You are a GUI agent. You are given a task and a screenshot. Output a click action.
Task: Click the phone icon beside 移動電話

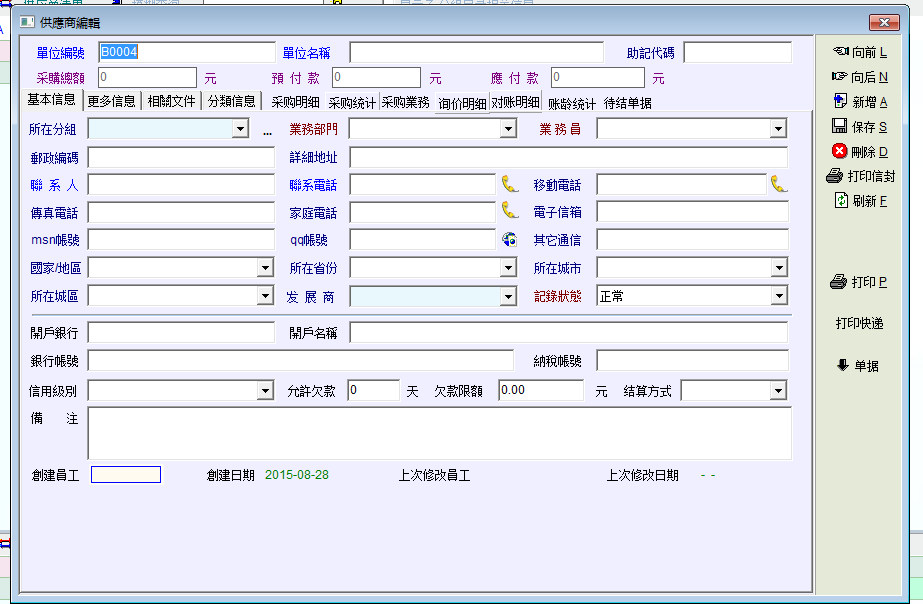778,184
